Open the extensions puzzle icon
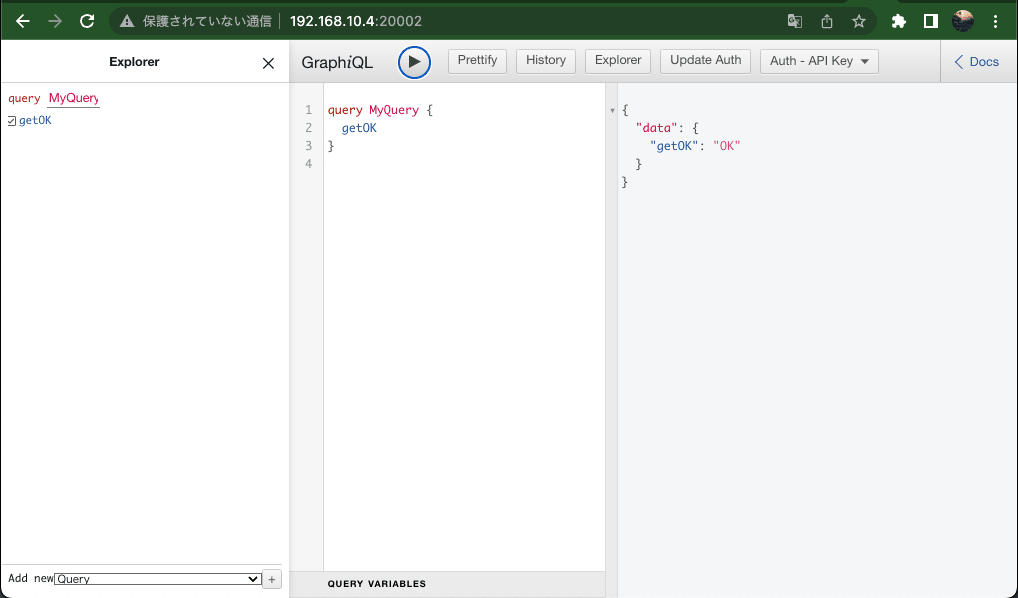 899,21
